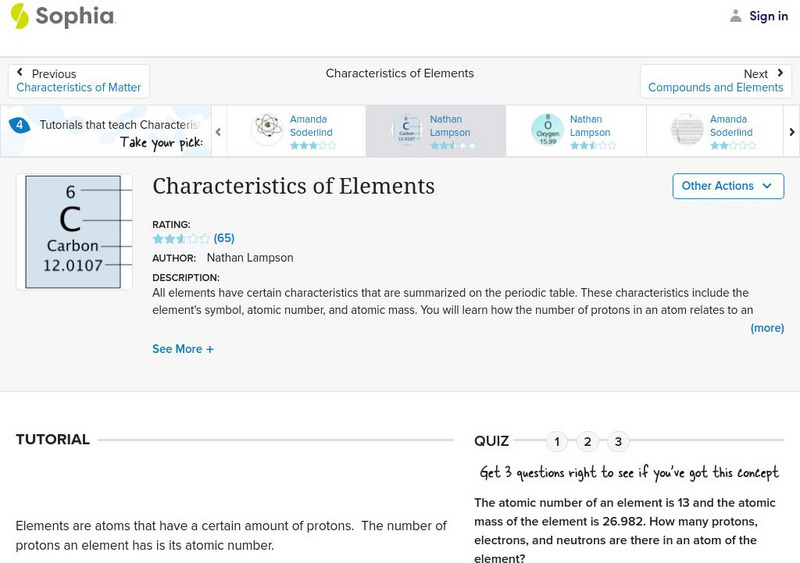The image size is (800, 563).
Task: Choose the periodic table tutorial thumbnail
Action: pos(687,129)
